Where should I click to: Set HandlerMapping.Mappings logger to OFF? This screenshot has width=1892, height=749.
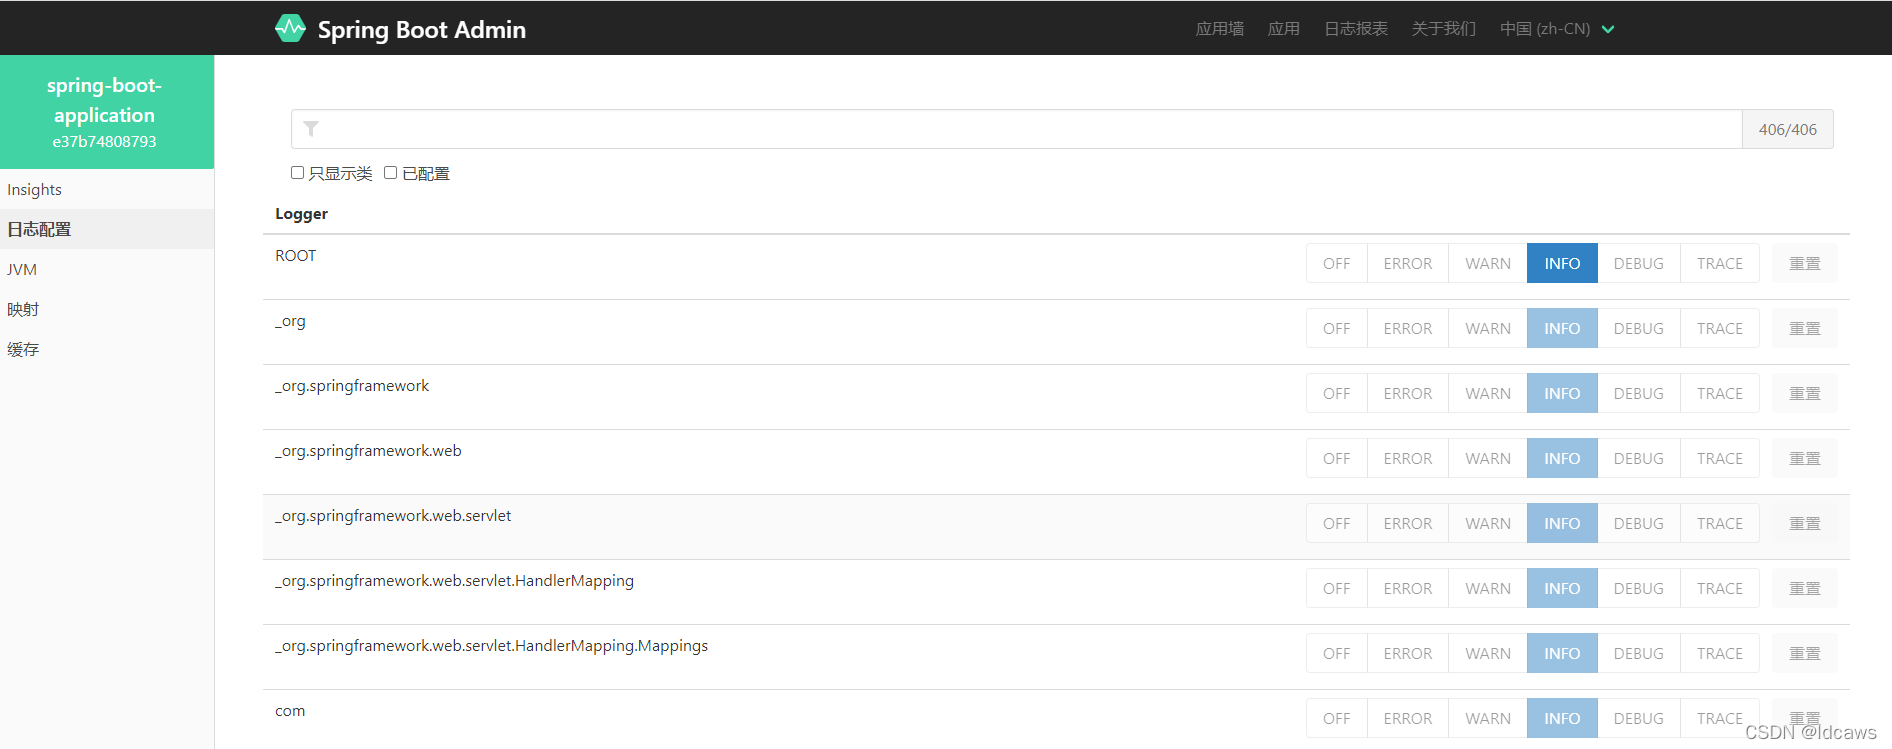[1336, 653]
